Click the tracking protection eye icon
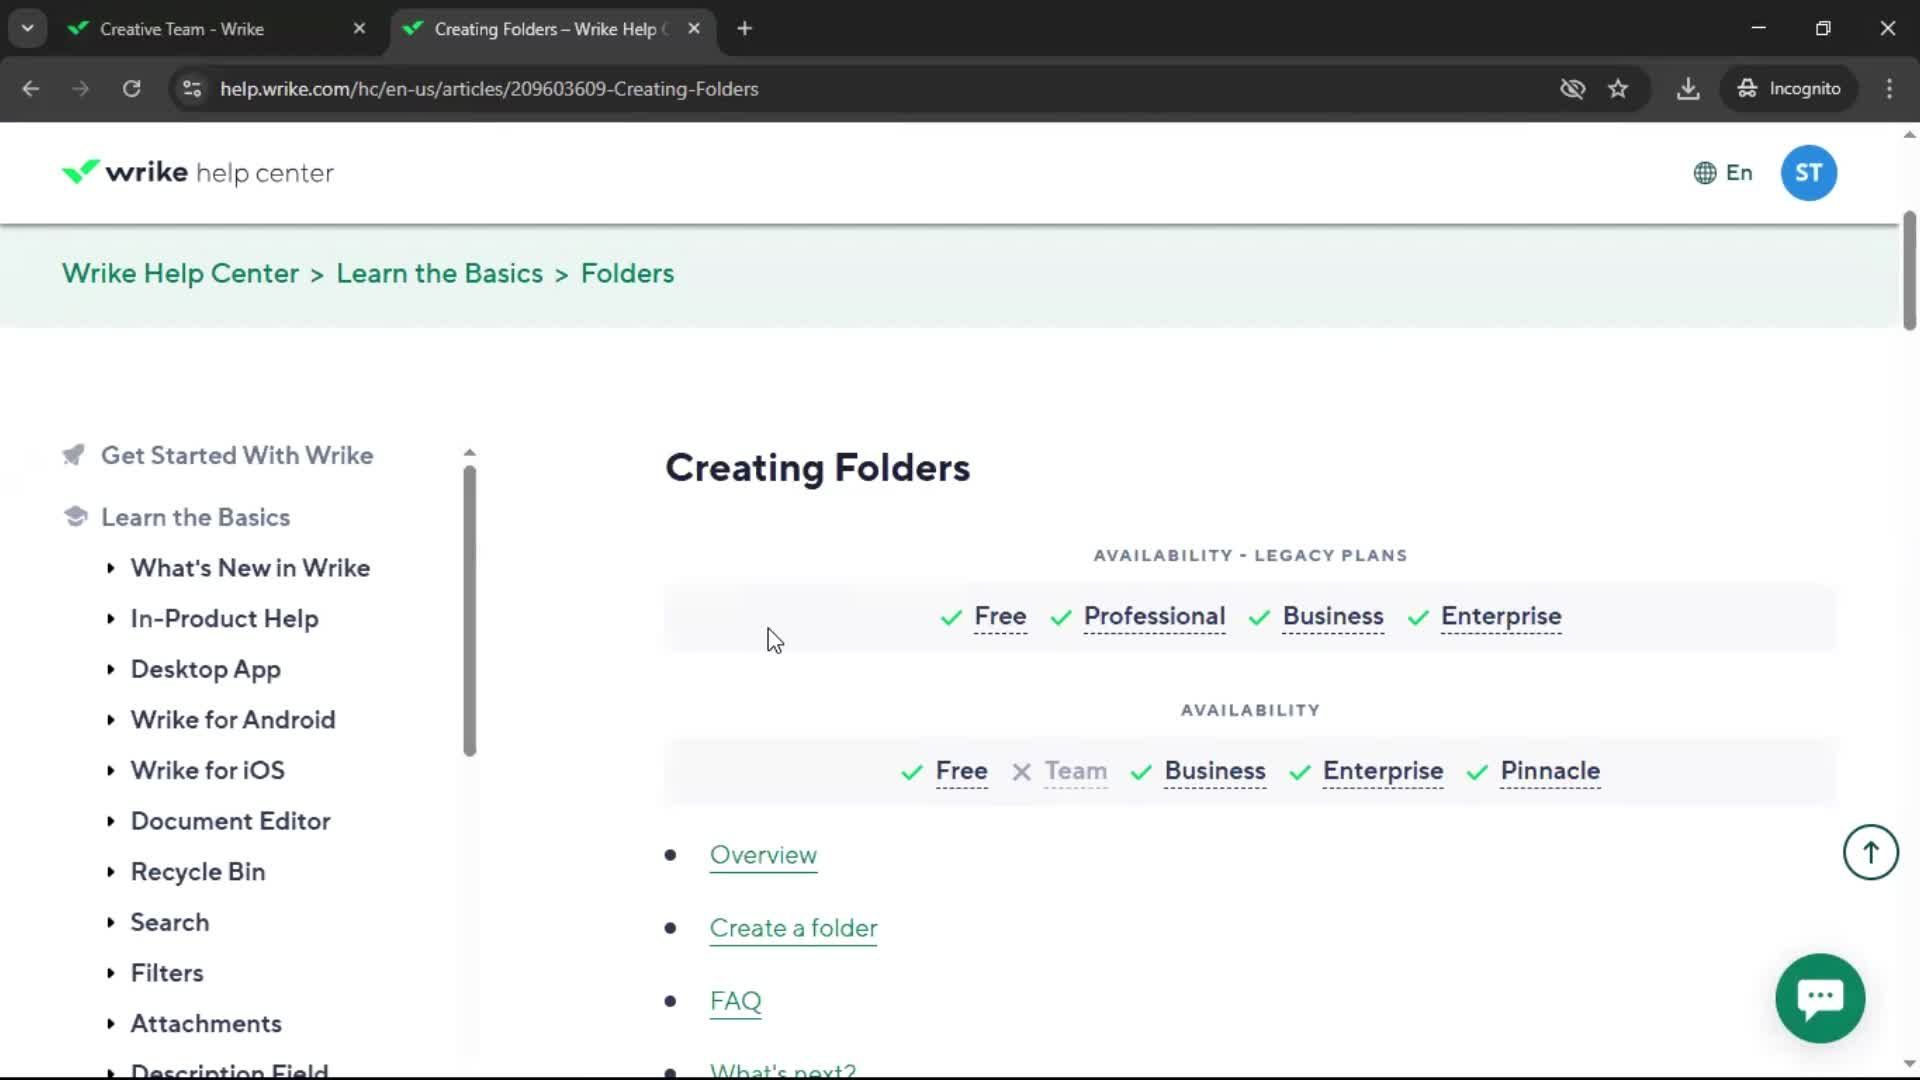 (x=1572, y=88)
